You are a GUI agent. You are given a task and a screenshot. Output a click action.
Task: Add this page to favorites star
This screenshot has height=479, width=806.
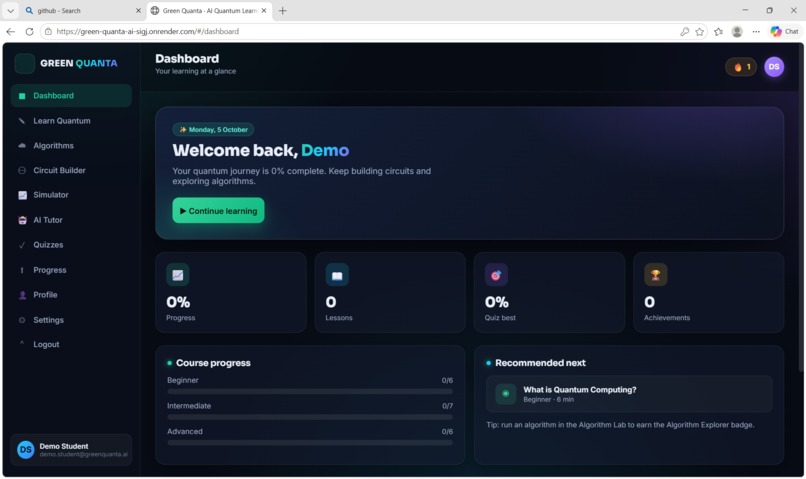(700, 31)
